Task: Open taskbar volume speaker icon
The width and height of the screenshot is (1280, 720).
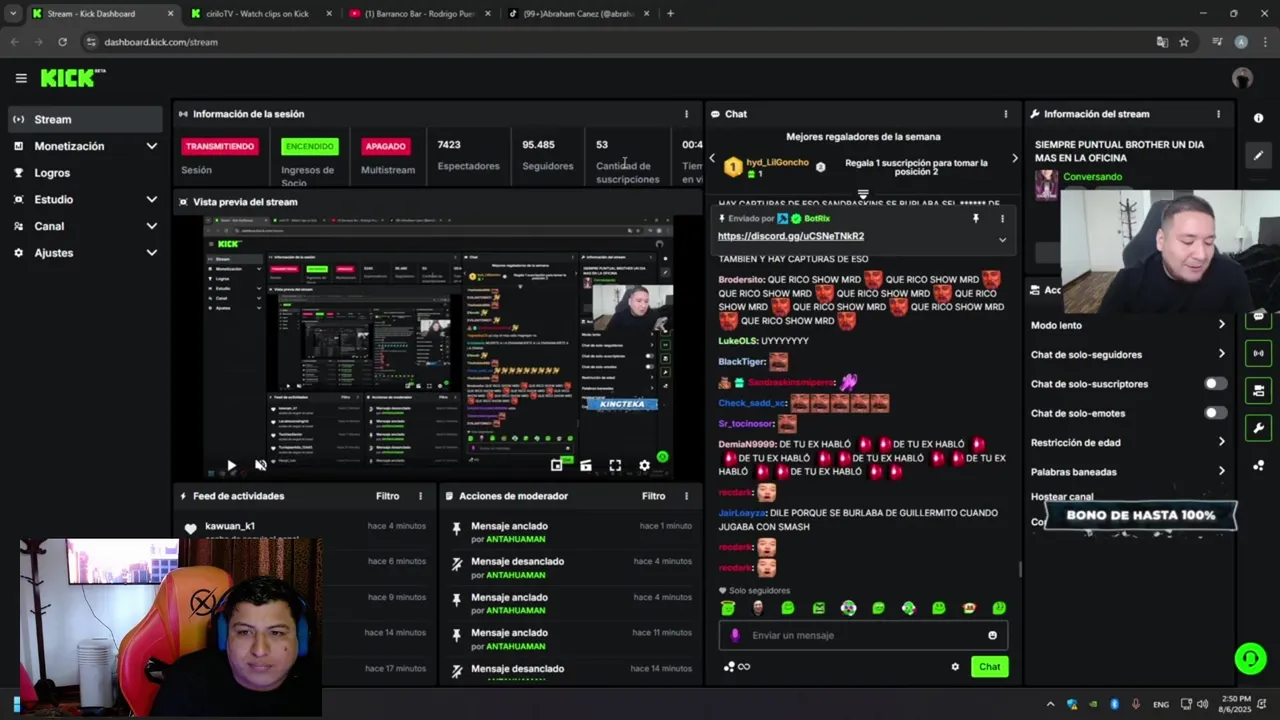Action: pyautogui.click(x=1202, y=704)
